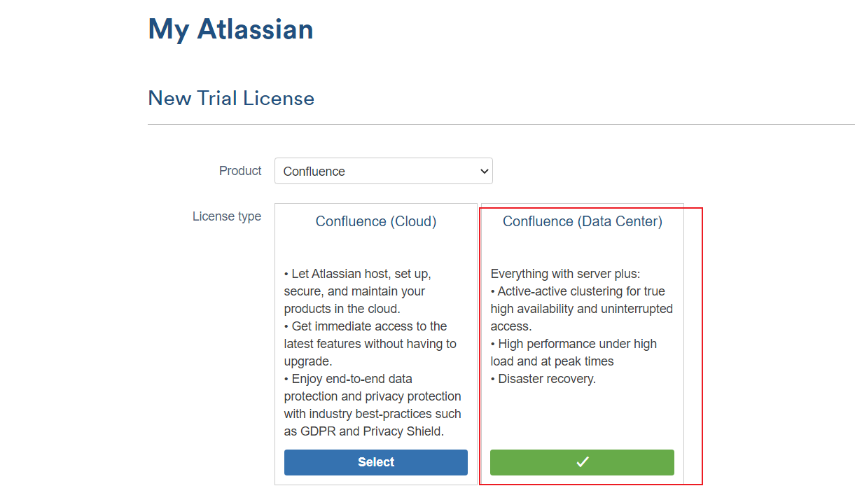Open the Product dropdown
Viewport: 855px width, 491px height.
point(383,171)
